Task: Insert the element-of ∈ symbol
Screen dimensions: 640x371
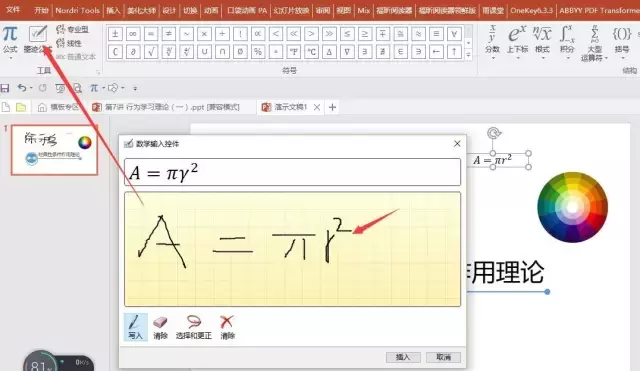Action: coord(400,52)
